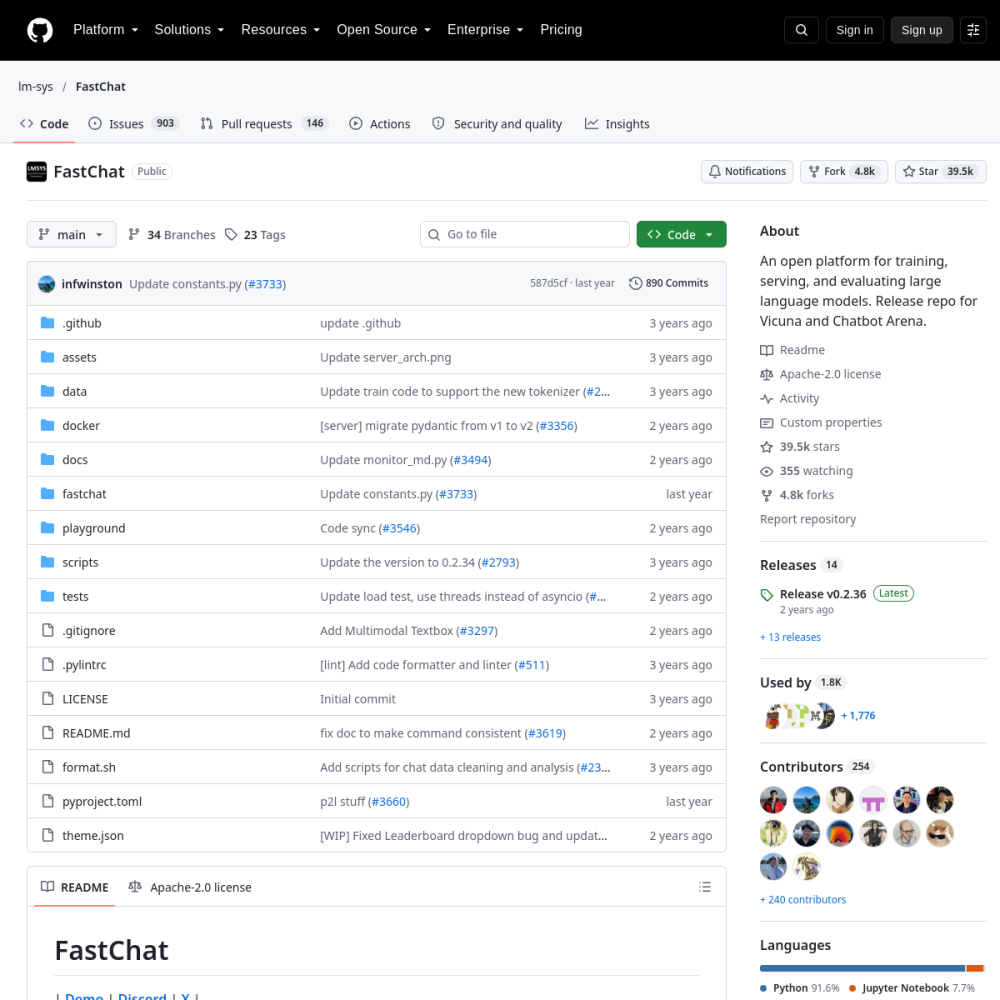Expand the Platform menu
Image resolution: width=1000 pixels, height=1000 pixels.
[x=106, y=30]
